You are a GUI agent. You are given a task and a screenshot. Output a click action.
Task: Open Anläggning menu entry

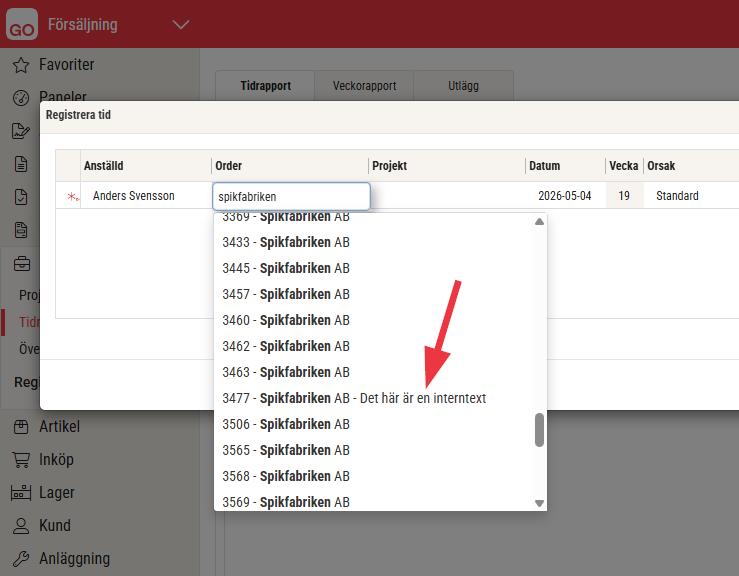(x=74, y=559)
